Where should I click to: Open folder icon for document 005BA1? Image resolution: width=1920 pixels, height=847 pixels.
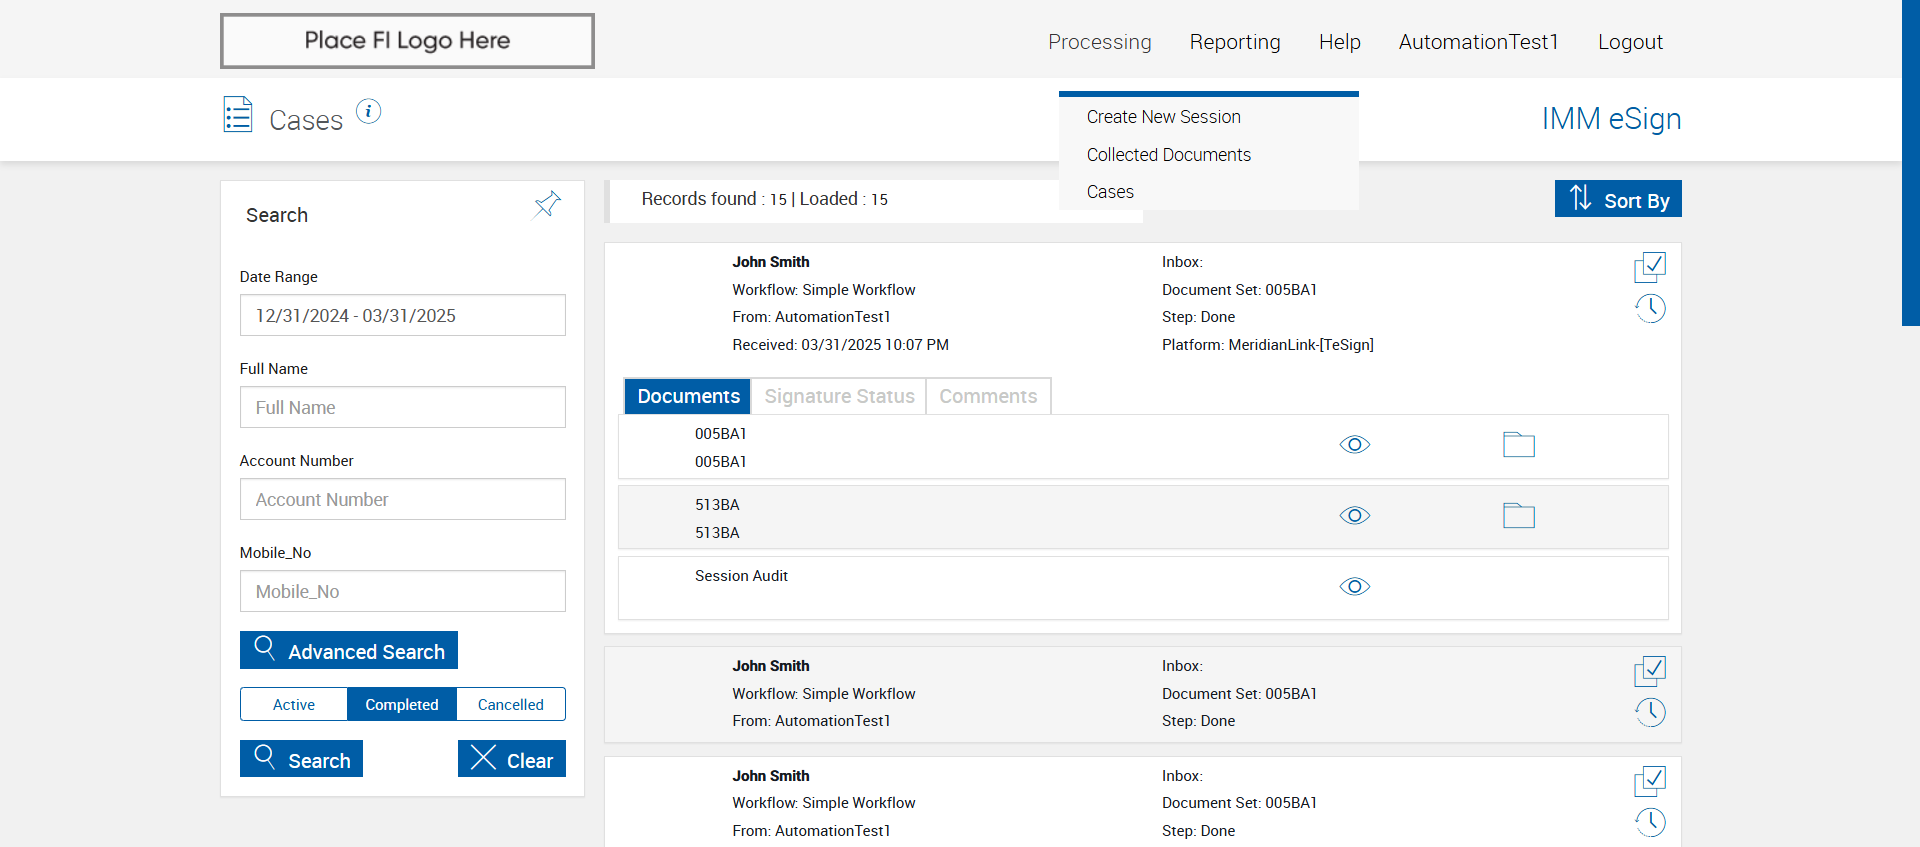(x=1518, y=445)
